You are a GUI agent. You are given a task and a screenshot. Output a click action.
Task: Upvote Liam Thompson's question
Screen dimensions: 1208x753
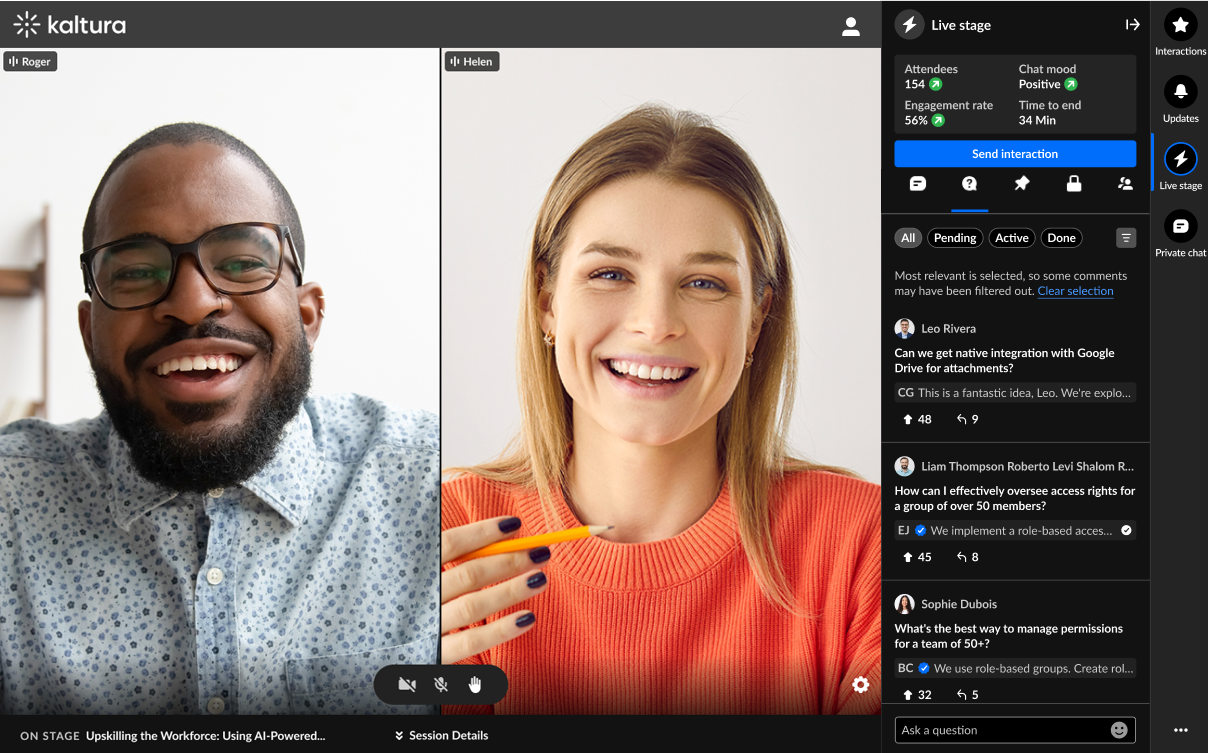click(x=917, y=557)
